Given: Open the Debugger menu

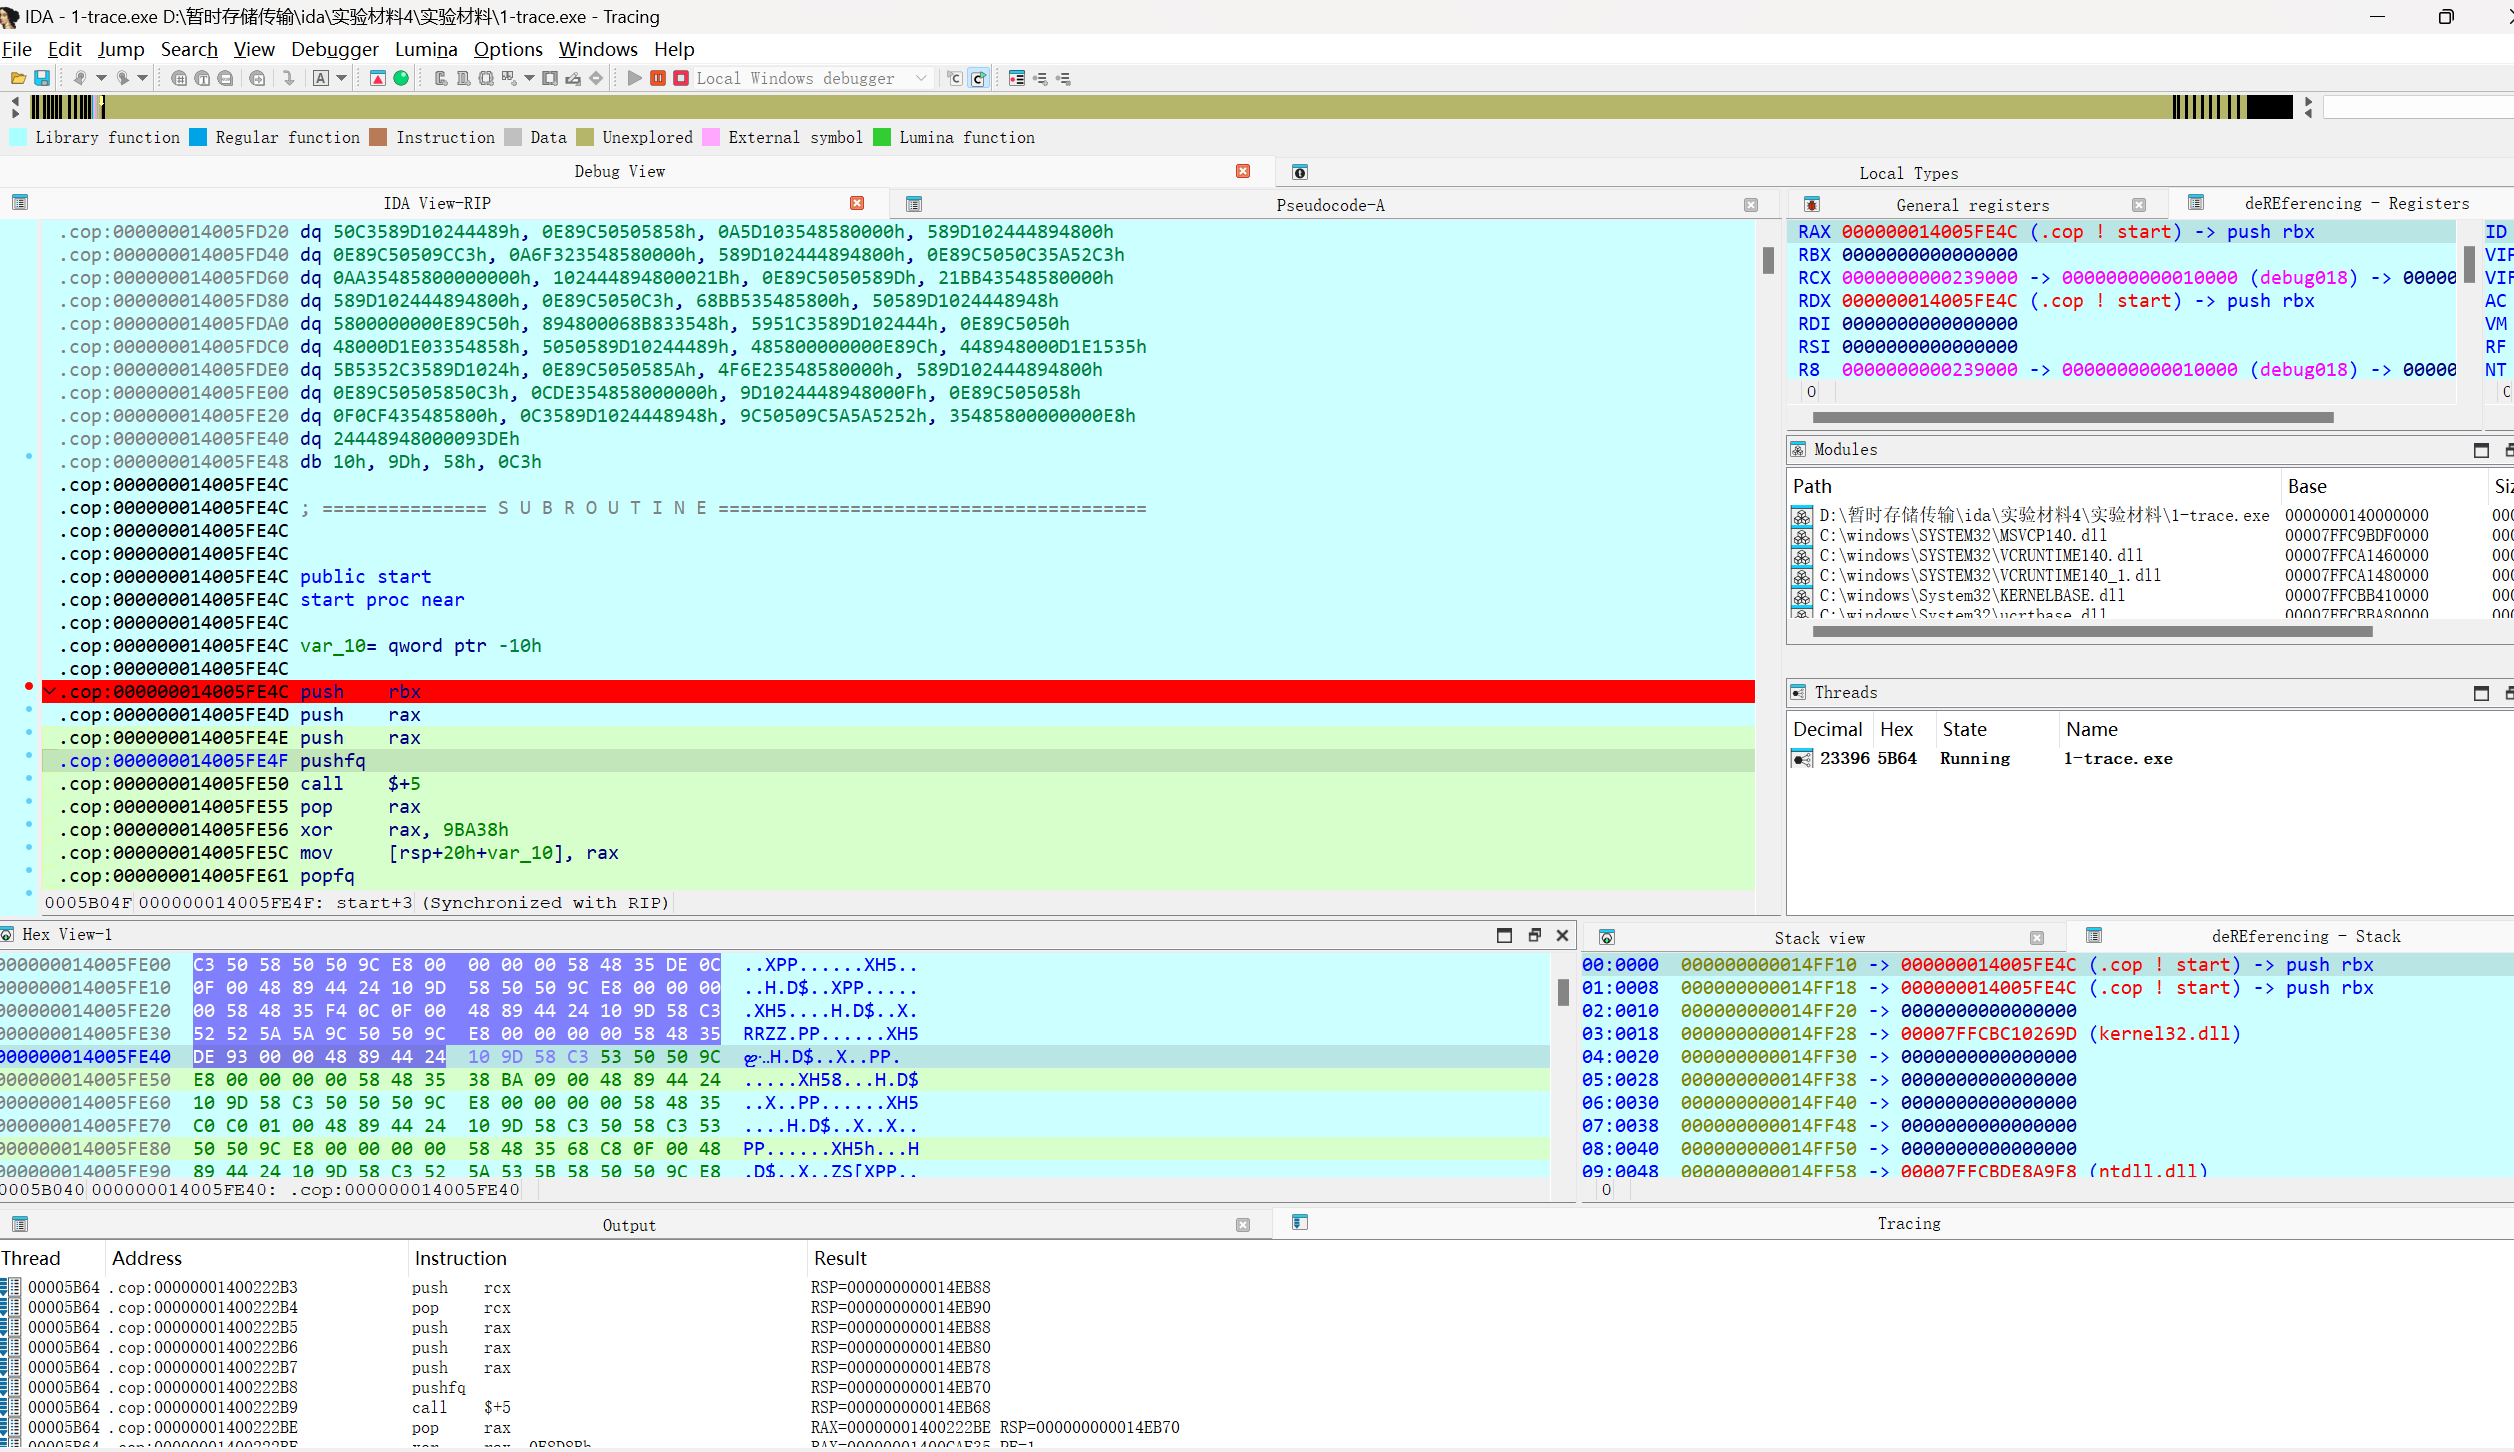Looking at the screenshot, I should click(x=334, y=49).
